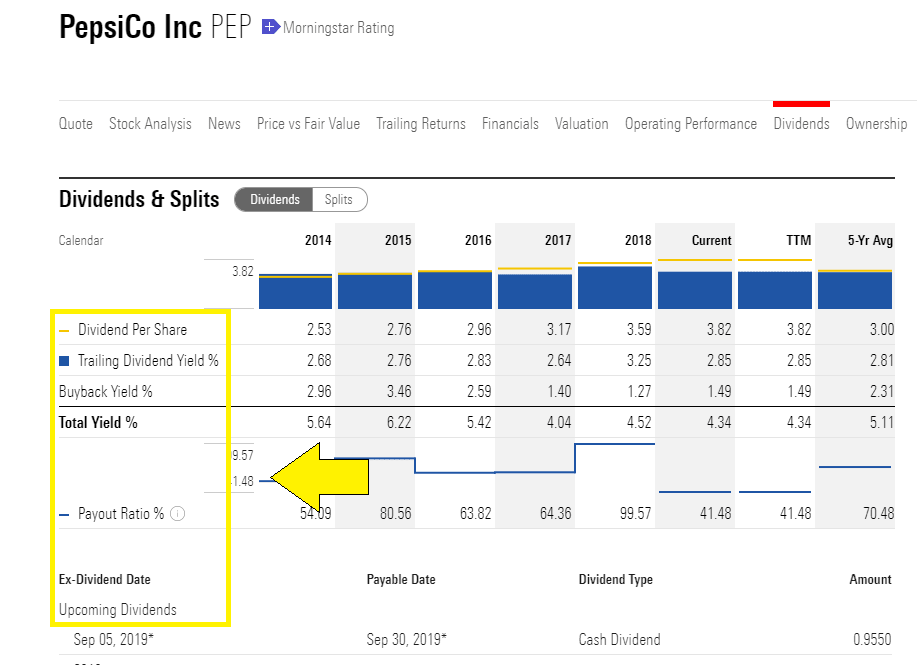Click the Sep 30, 2019 payable date
The image size is (917, 665).
pos(406,640)
